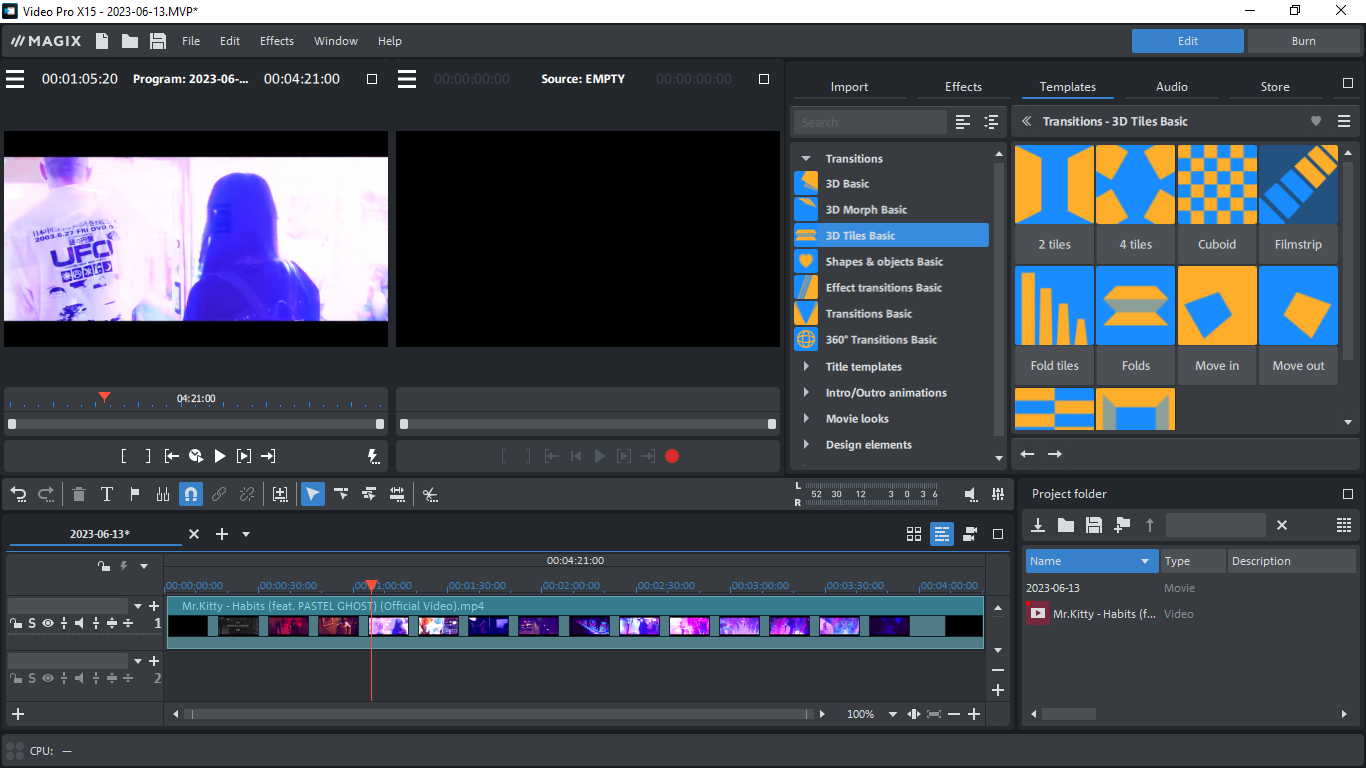The height and width of the screenshot is (768, 1366).
Task: Toggle the magnet snapping button
Action: point(190,494)
